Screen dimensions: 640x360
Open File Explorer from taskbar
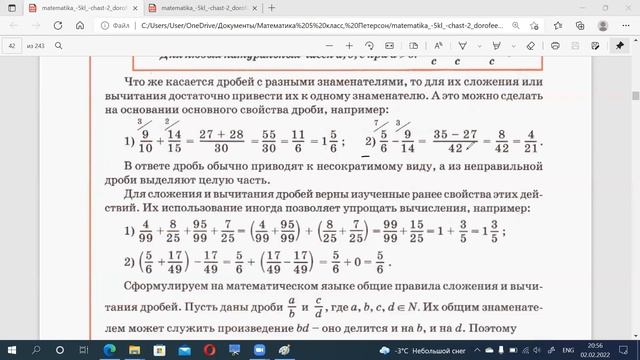coord(134,350)
